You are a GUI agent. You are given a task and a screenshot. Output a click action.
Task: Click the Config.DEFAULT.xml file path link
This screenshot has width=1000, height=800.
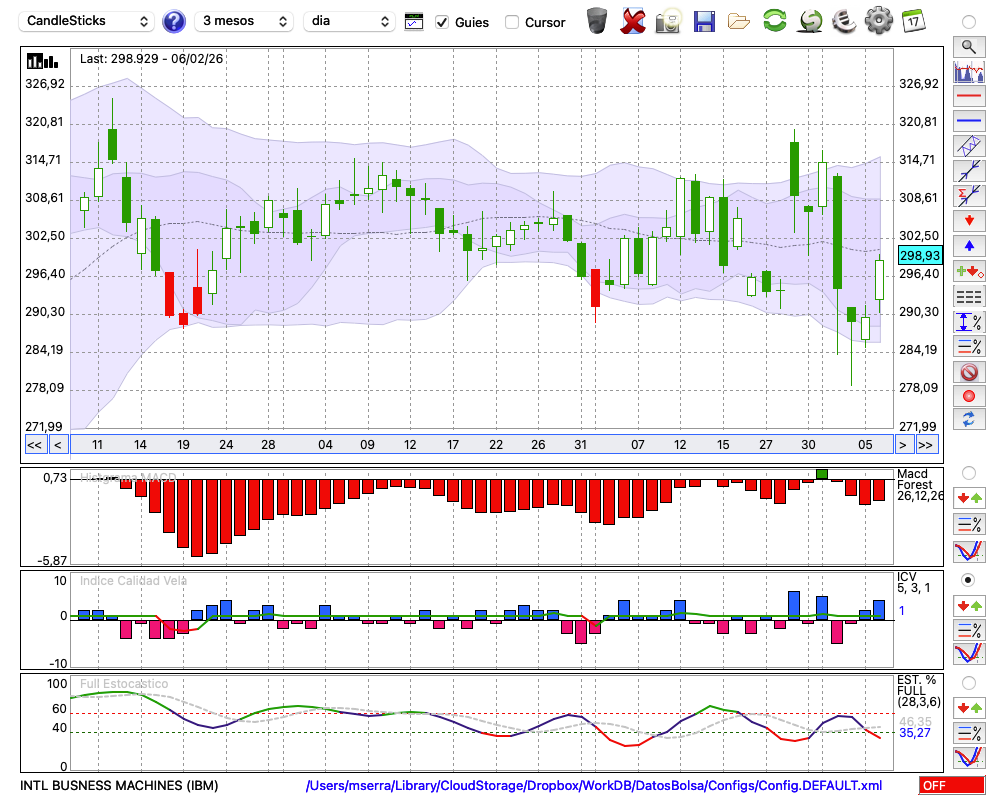[x=594, y=786]
